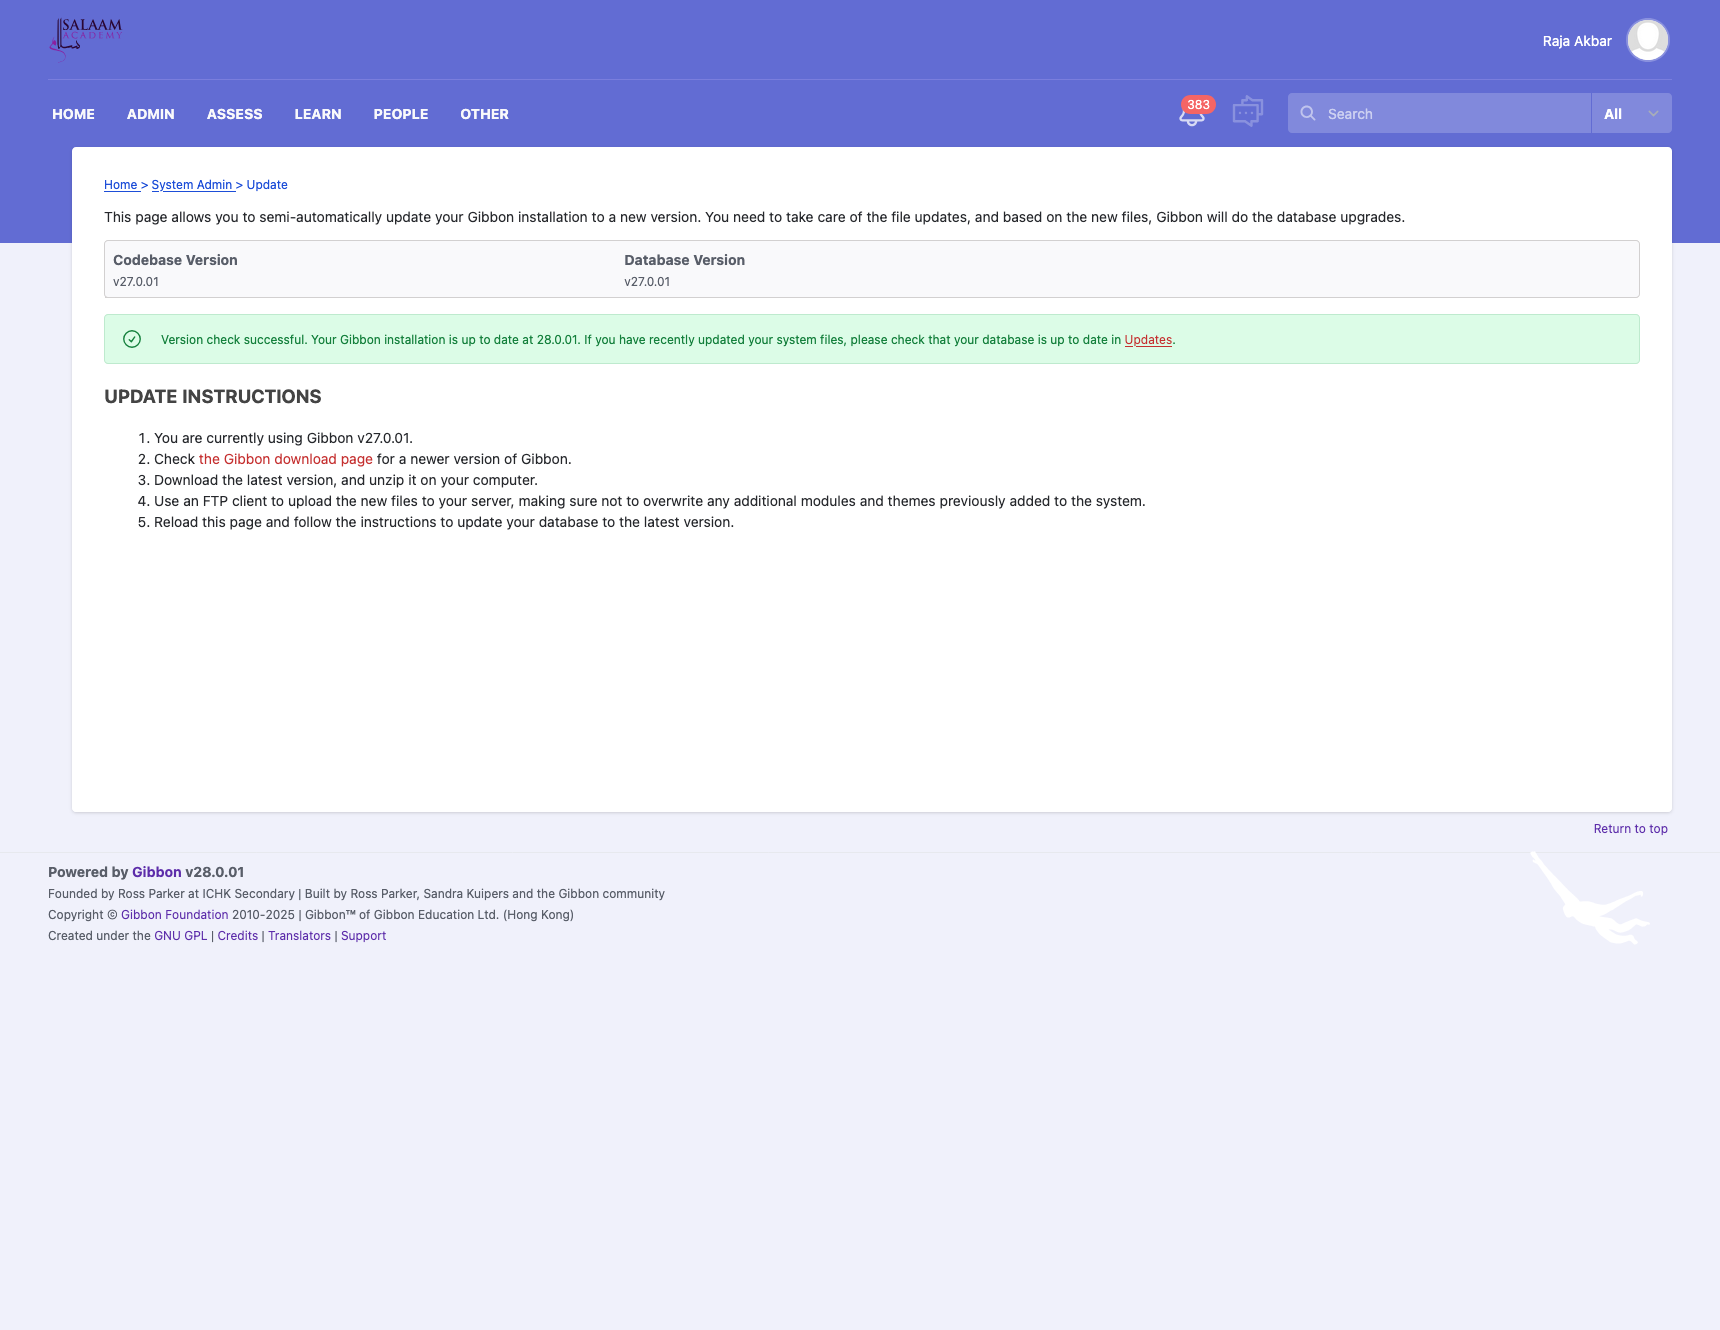Select the Codebase Version heading
The width and height of the screenshot is (1720, 1330).
[x=175, y=260]
